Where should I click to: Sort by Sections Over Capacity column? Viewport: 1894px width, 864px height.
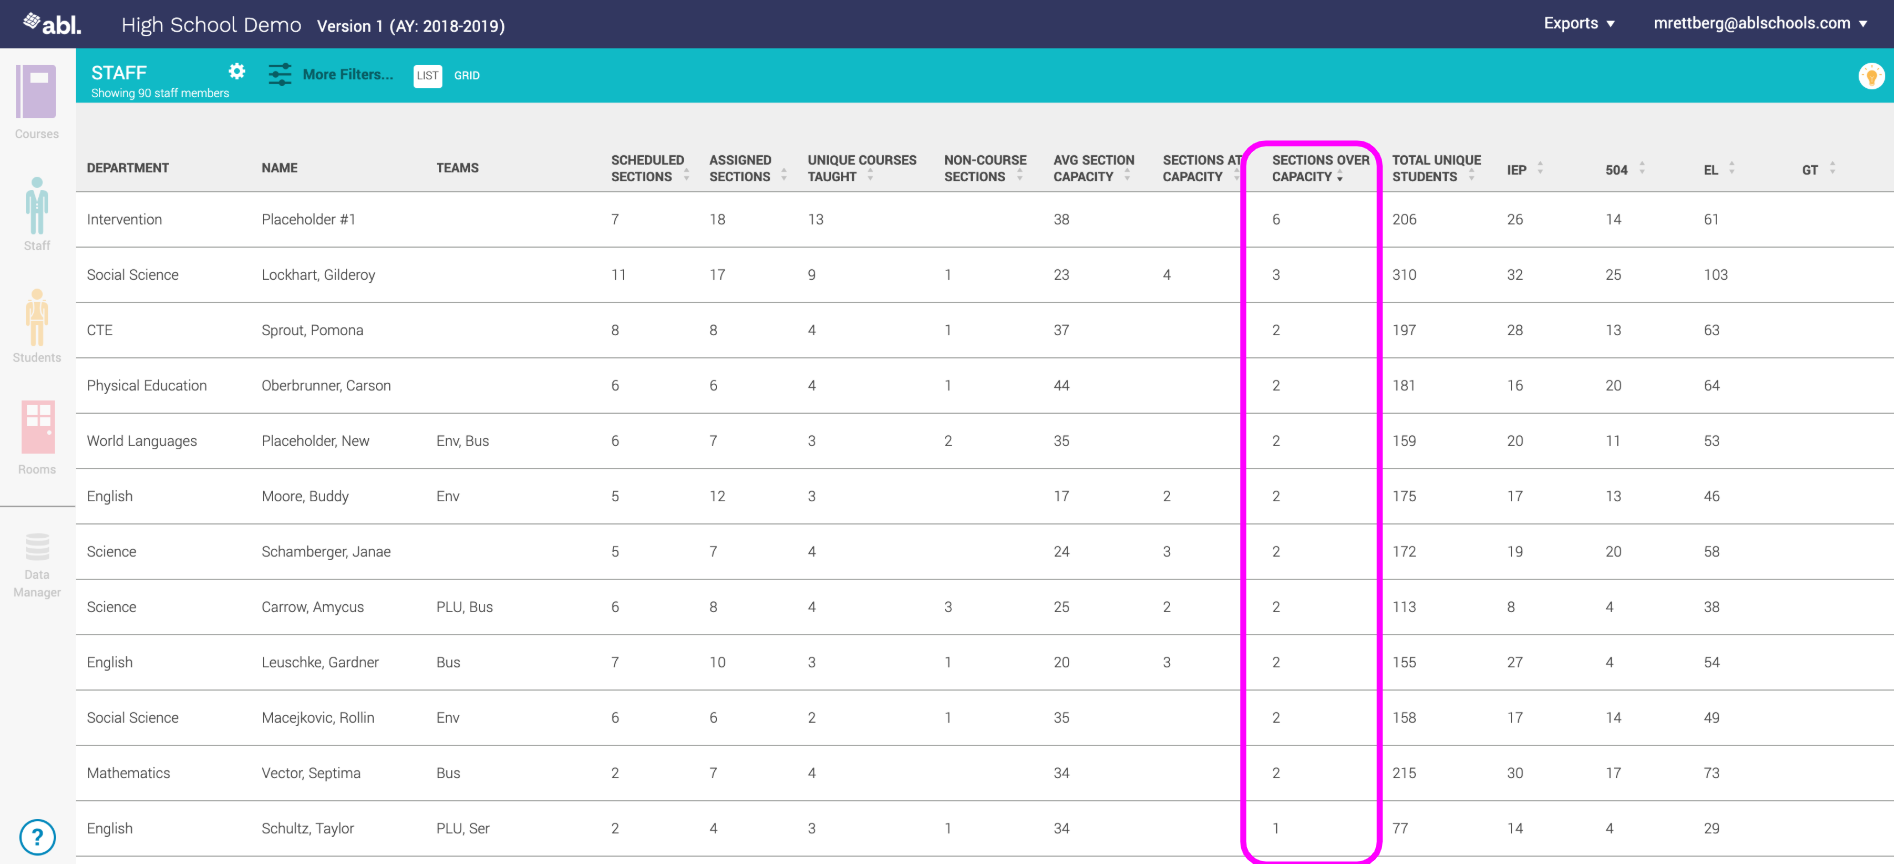pyautogui.click(x=1319, y=168)
